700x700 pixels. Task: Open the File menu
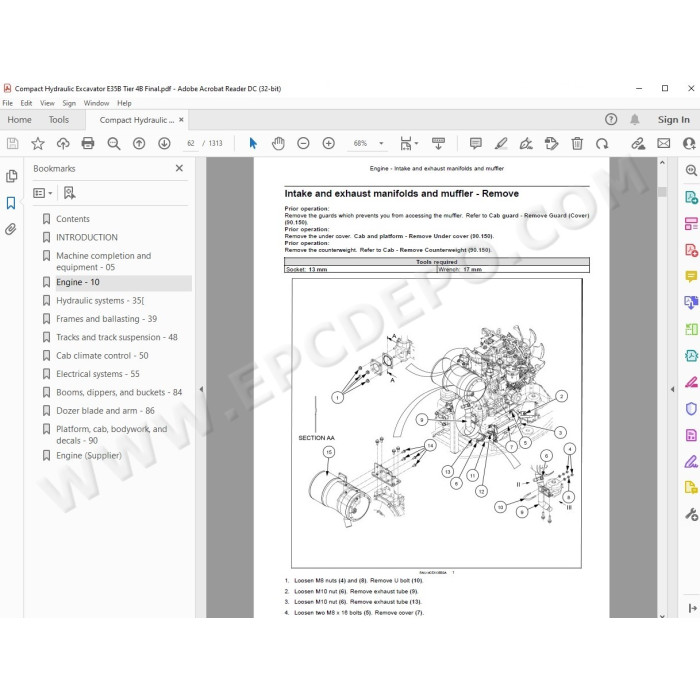(x=8, y=103)
